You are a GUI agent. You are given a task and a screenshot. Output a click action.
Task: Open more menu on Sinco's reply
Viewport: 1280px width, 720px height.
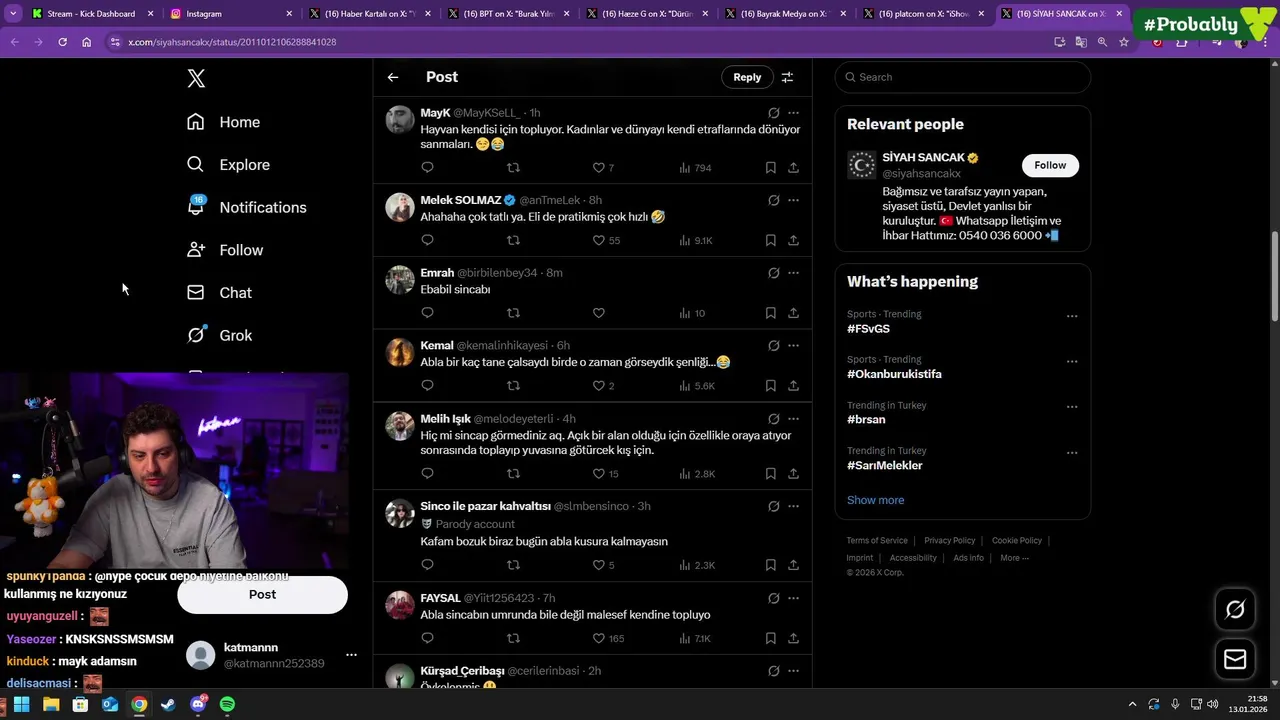[x=793, y=507]
